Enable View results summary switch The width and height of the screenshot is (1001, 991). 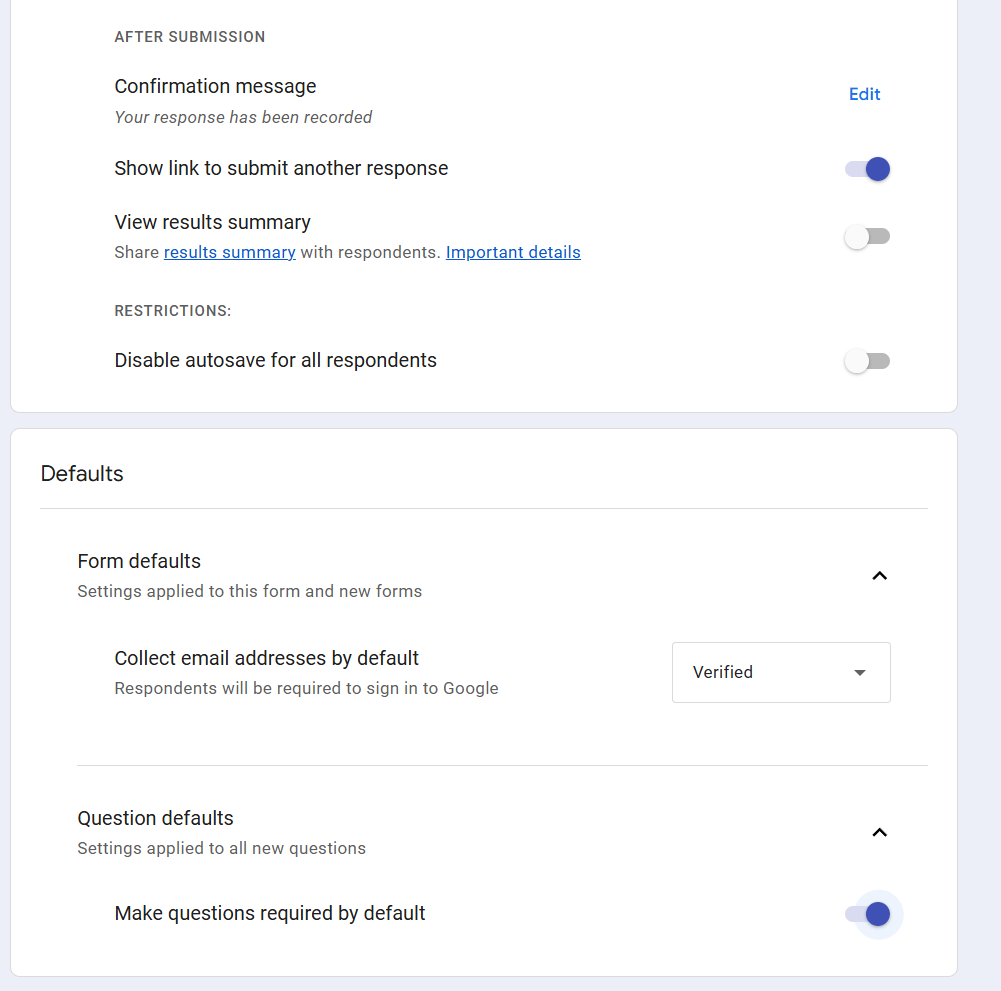867,237
